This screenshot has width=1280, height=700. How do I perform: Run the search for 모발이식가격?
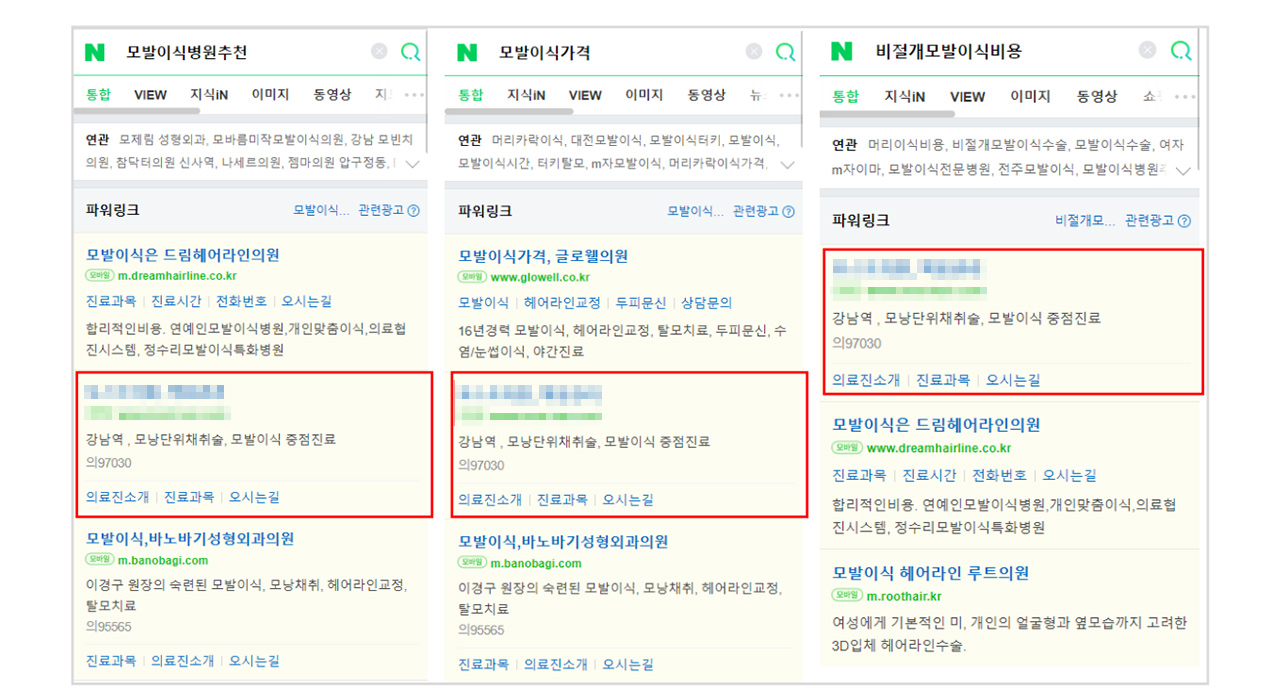[785, 53]
